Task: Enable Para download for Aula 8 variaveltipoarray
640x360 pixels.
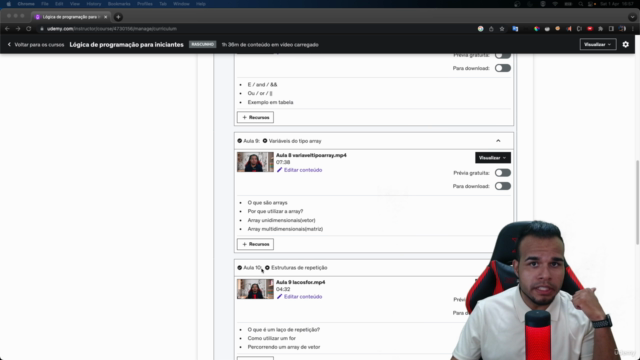Action: coord(502,186)
